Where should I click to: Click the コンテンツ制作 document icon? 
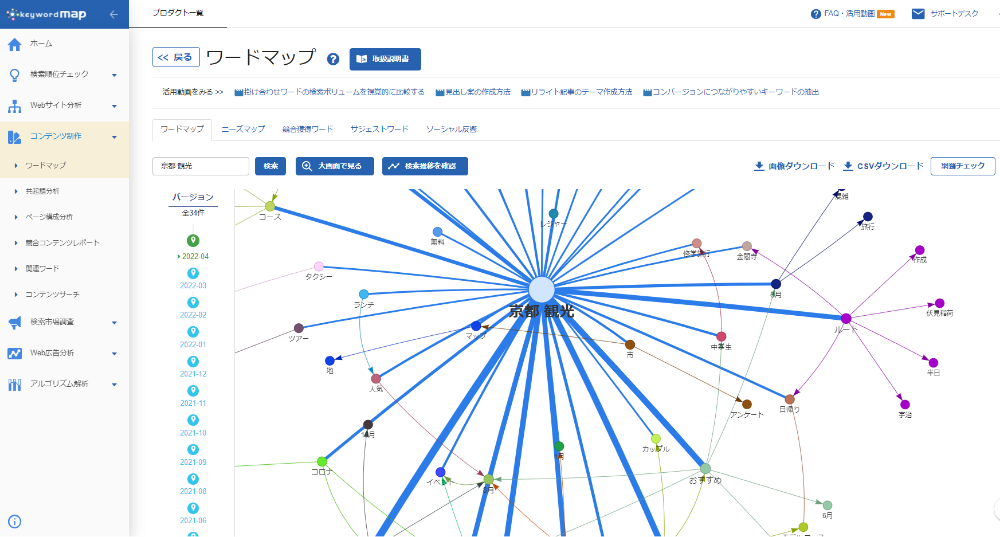click(x=15, y=136)
